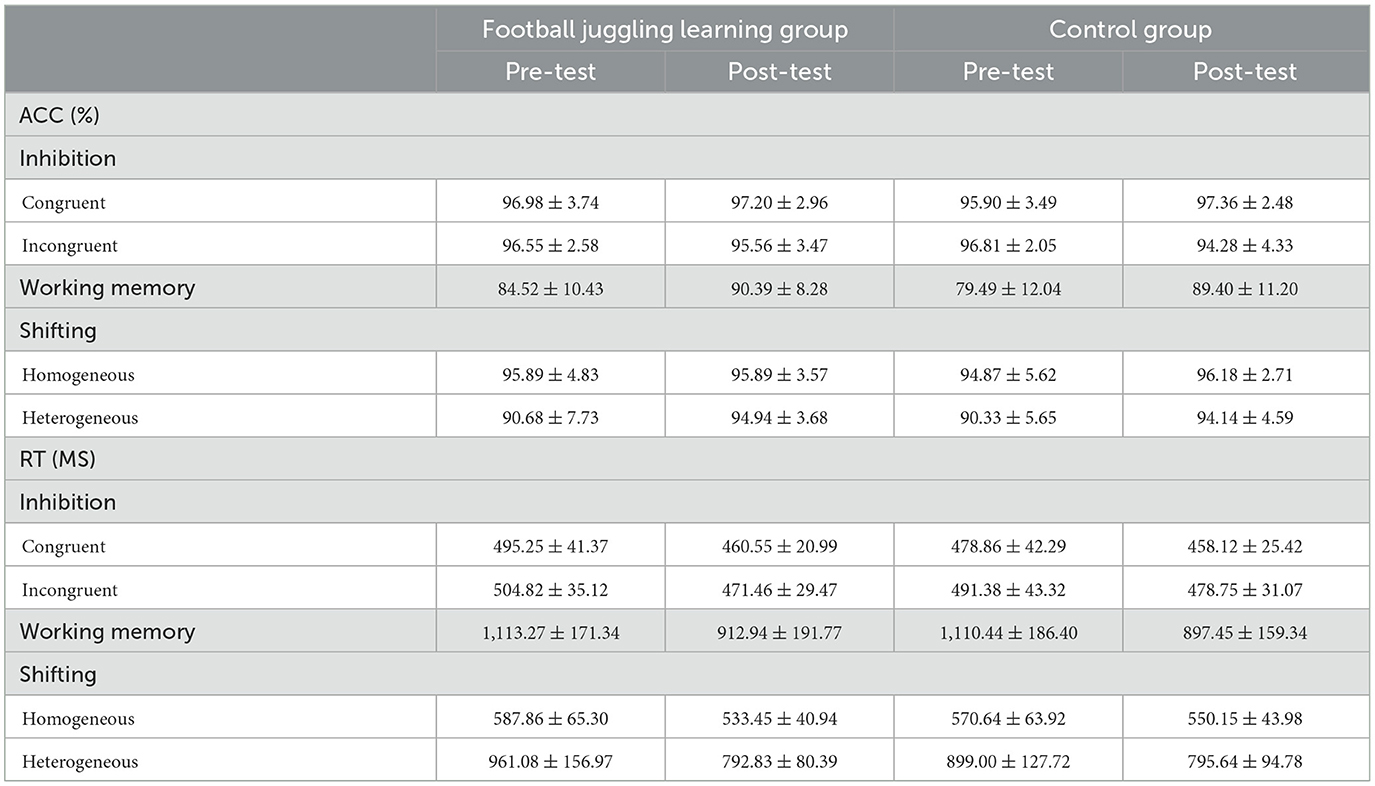The height and width of the screenshot is (786, 1375).
Task: Click the value 90.39 ± 8.28
Action: click(x=779, y=288)
